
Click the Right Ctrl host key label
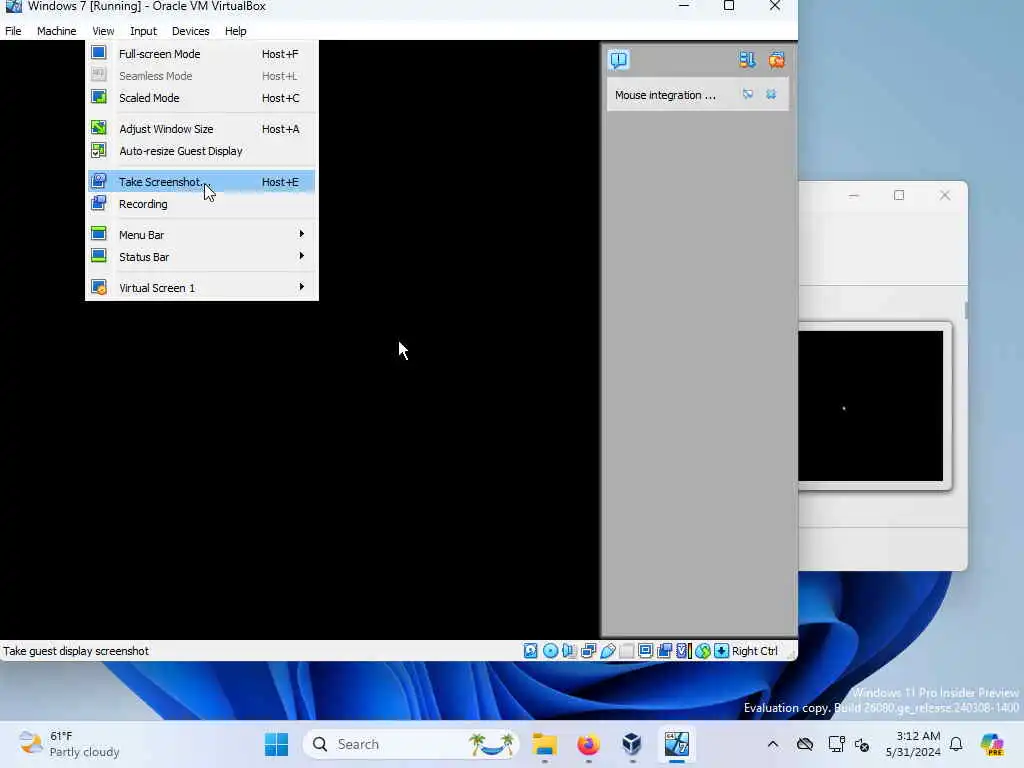click(754, 651)
